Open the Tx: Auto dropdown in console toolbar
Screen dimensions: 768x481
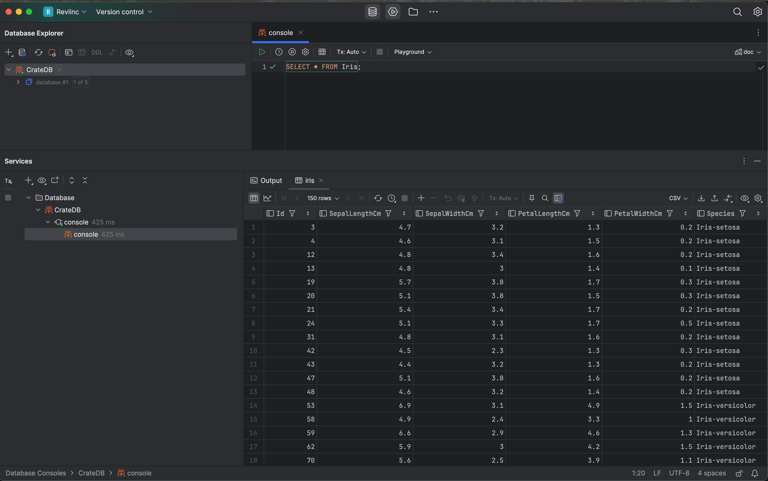[351, 52]
